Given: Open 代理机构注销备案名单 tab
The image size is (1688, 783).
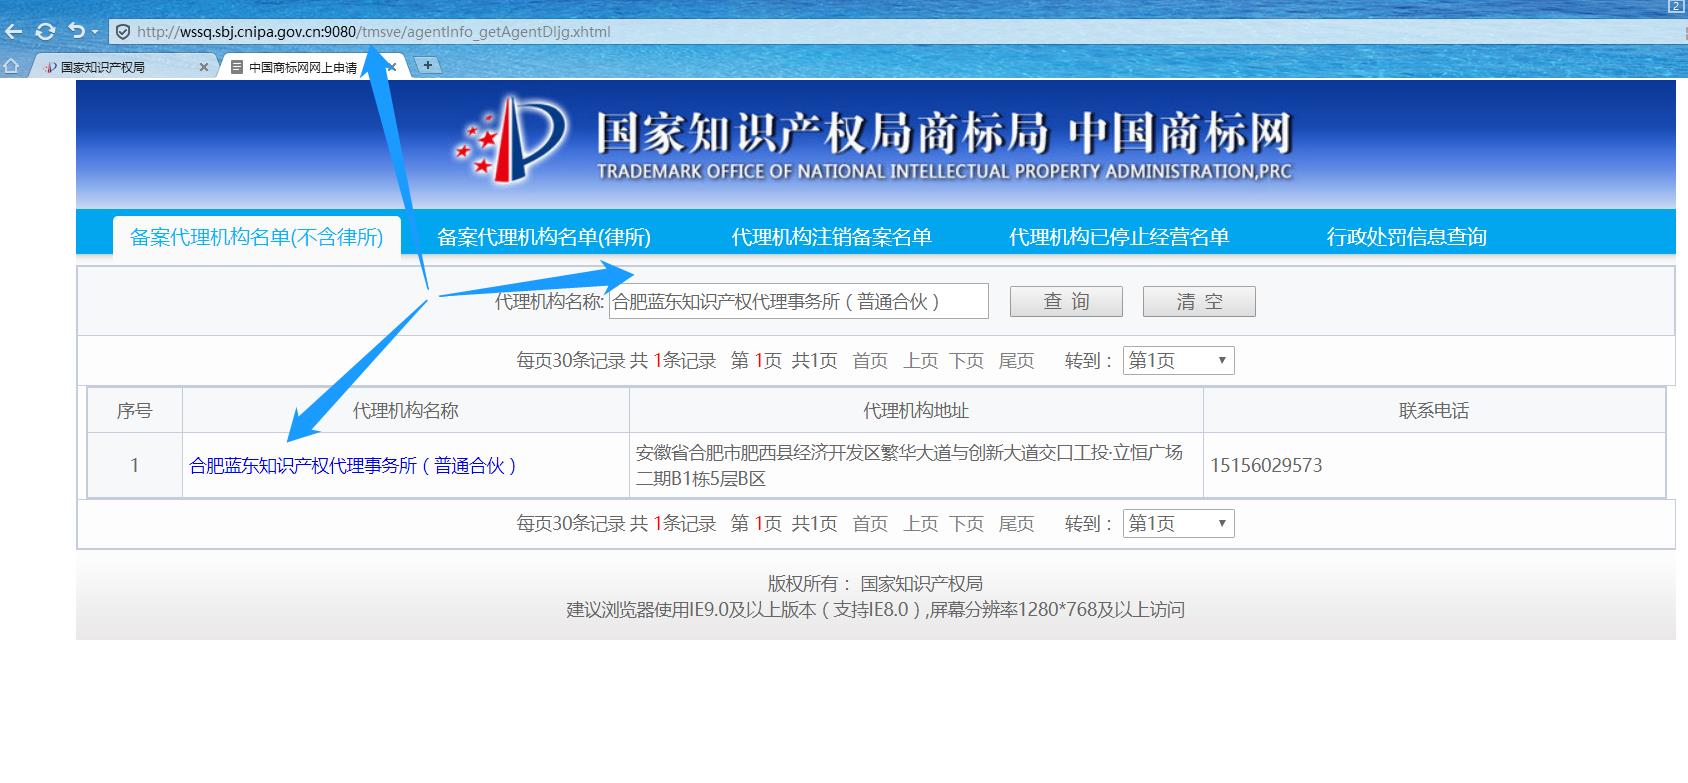Looking at the screenshot, I should click(831, 237).
